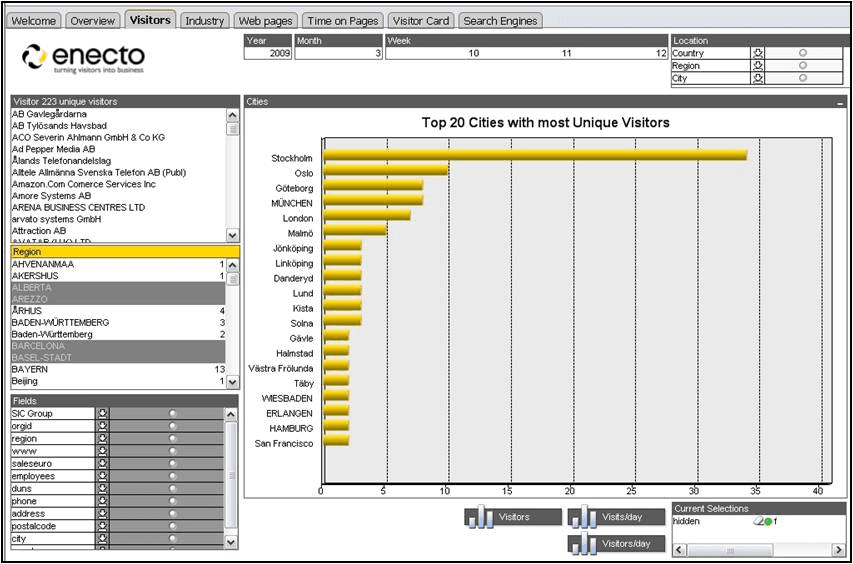Toggle the City radio indicator in Location
The height and width of the screenshot is (564, 853).
coord(803,78)
